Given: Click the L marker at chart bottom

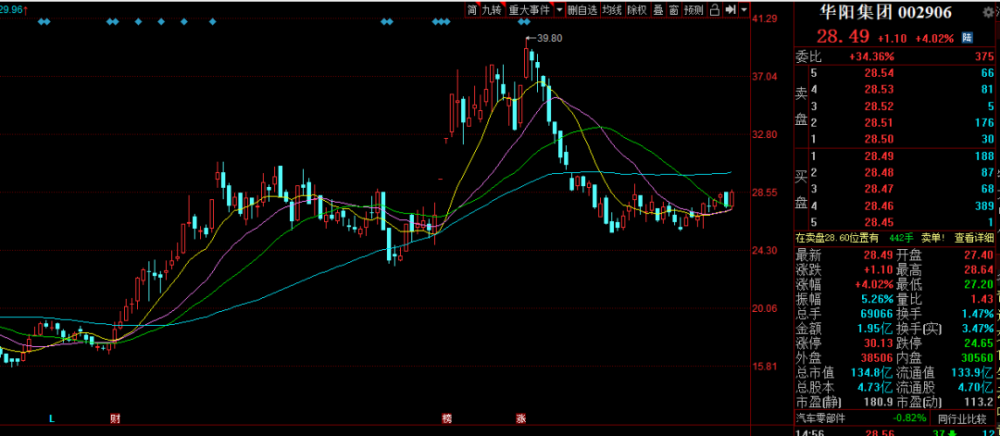Looking at the screenshot, I should tap(52, 419).
